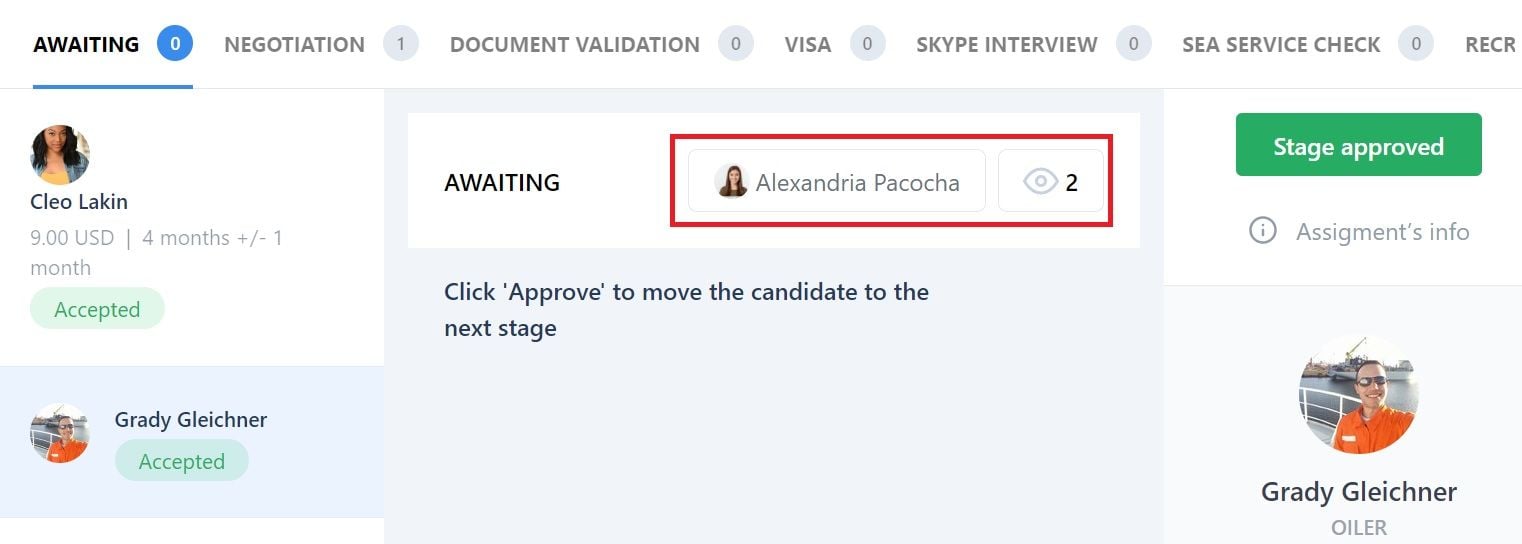Open Cleo Lakin's profile photo
Viewport: 1522px width, 544px height.
[60, 155]
